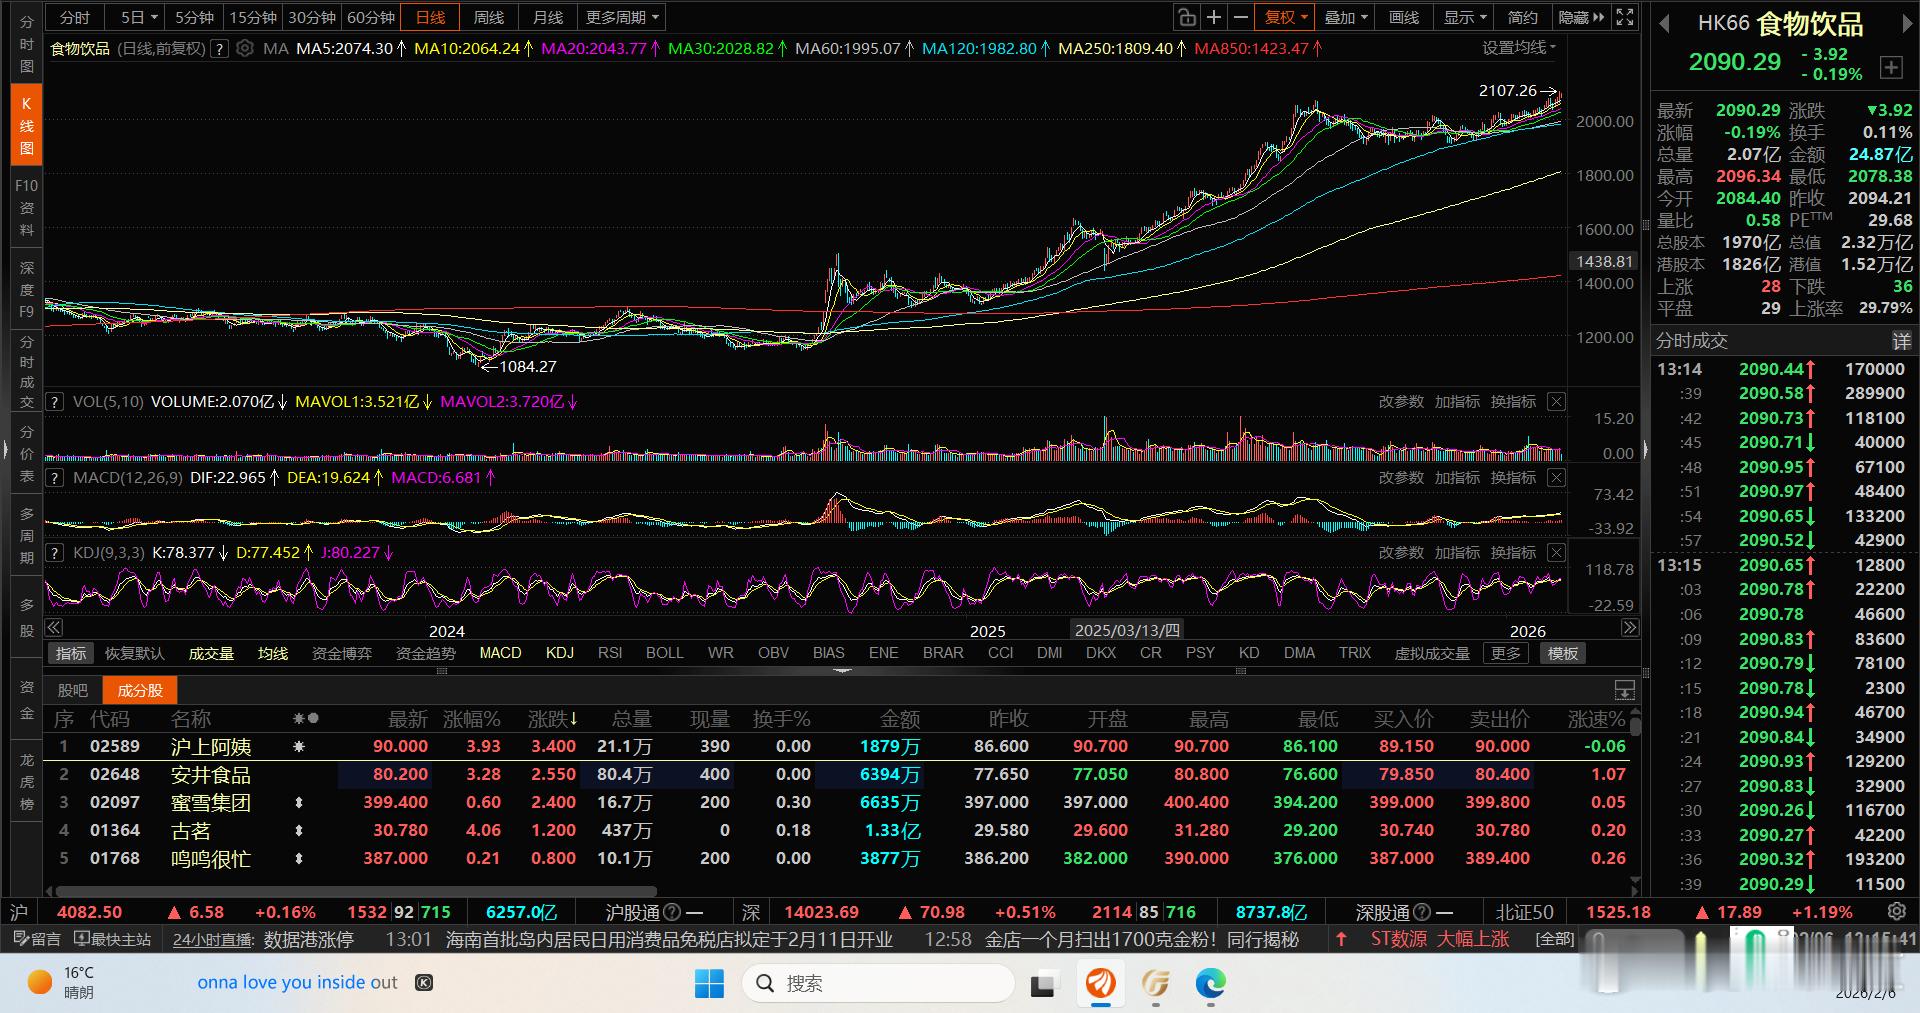
Task: Switch to 日线 daily chart
Action: point(430,17)
